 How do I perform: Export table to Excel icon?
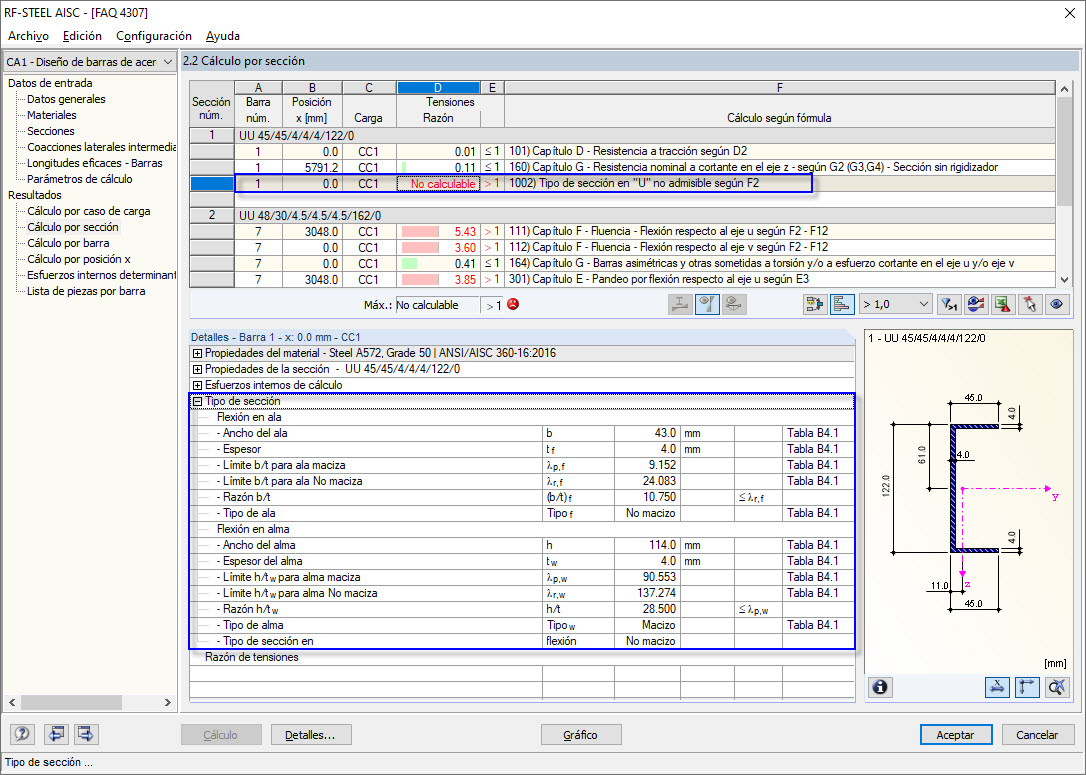coord(1002,305)
